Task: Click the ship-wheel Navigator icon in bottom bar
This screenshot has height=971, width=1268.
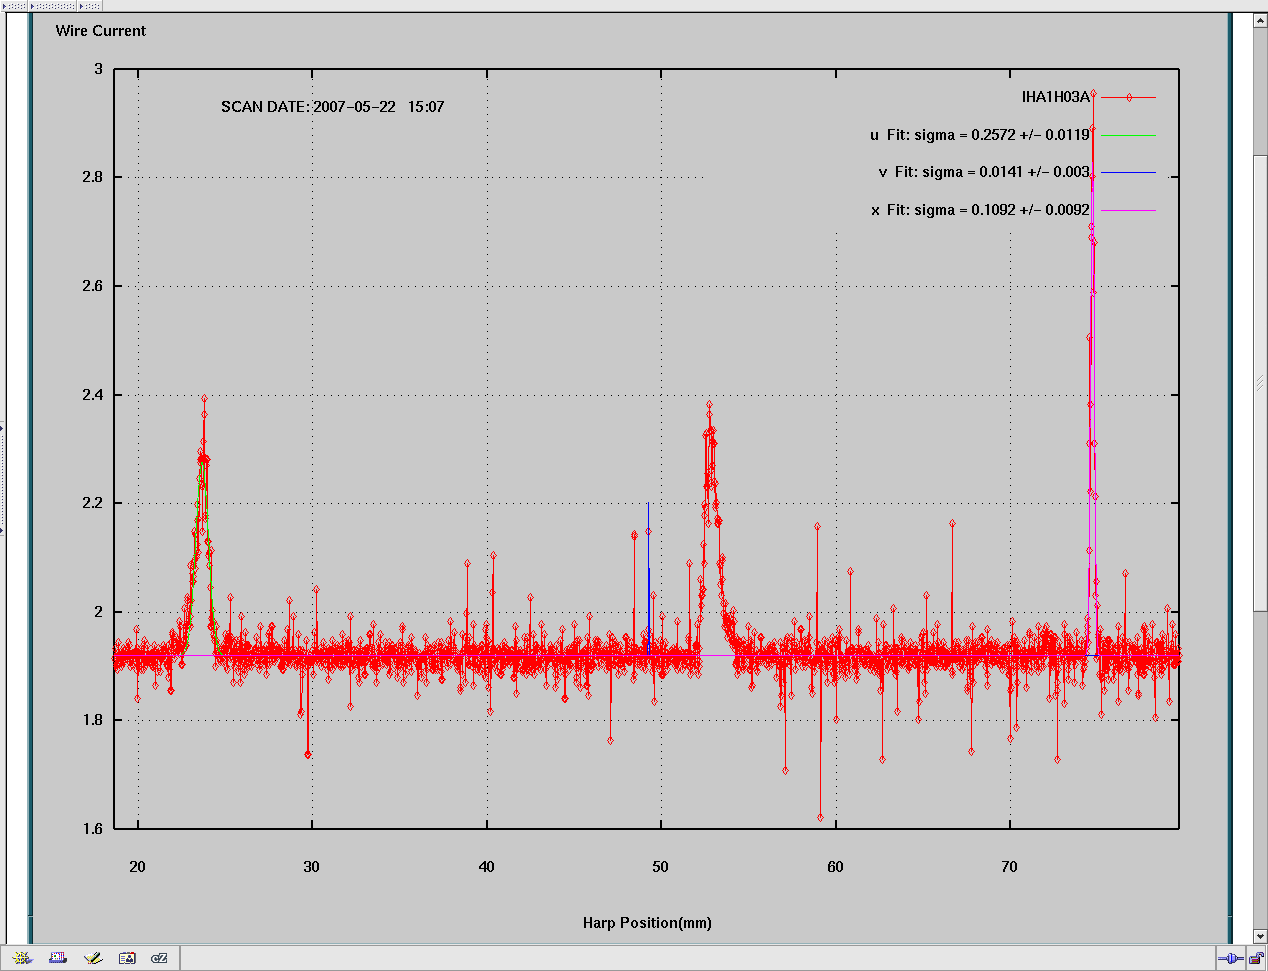Action: (x=22, y=958)
